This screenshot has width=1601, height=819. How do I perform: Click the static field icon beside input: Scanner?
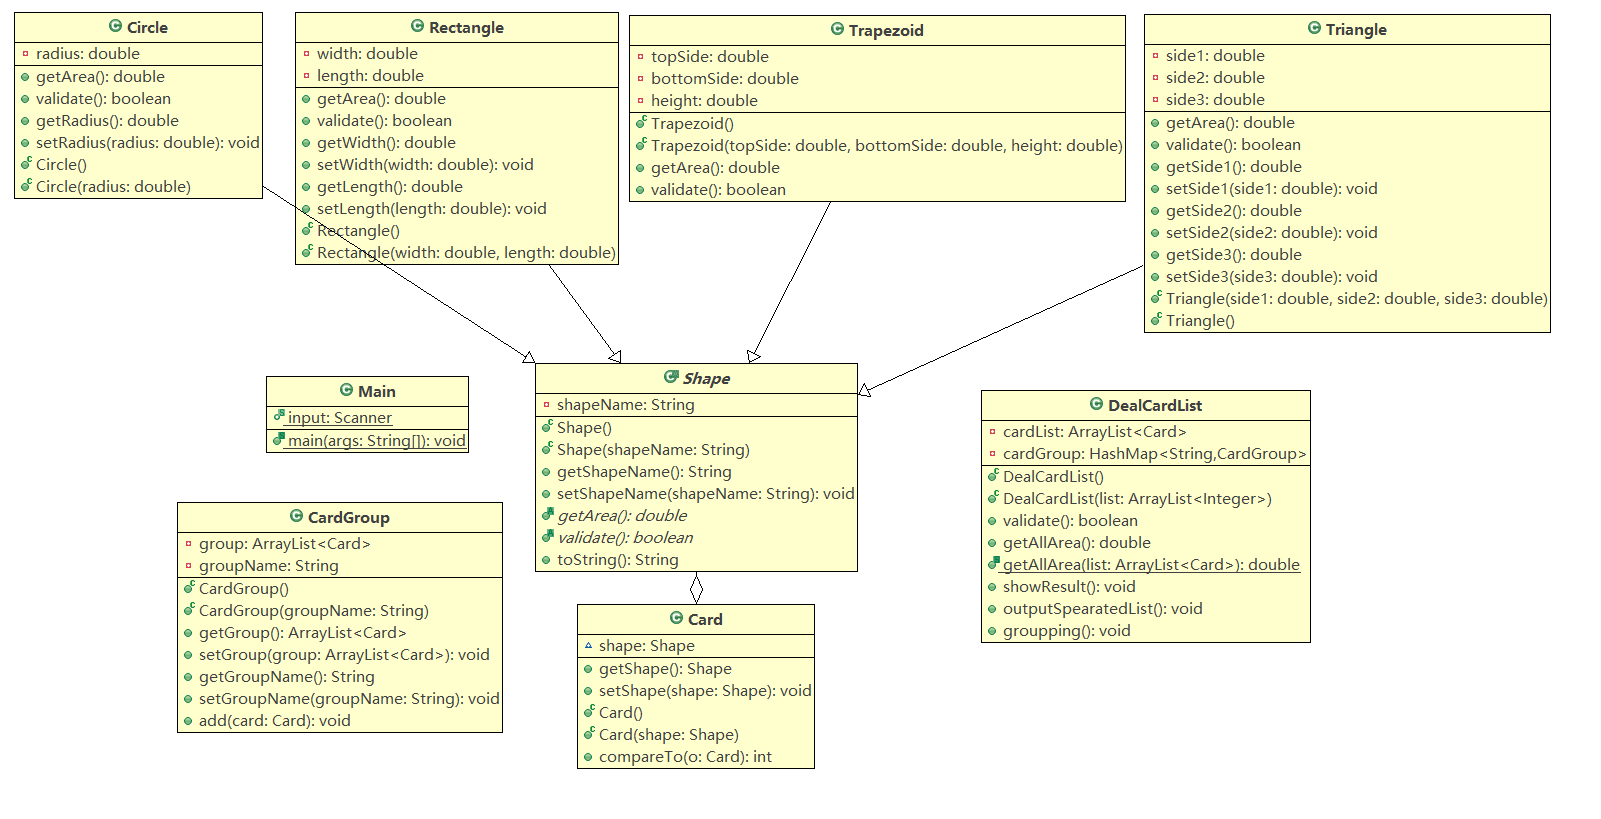tap(280, 416)
